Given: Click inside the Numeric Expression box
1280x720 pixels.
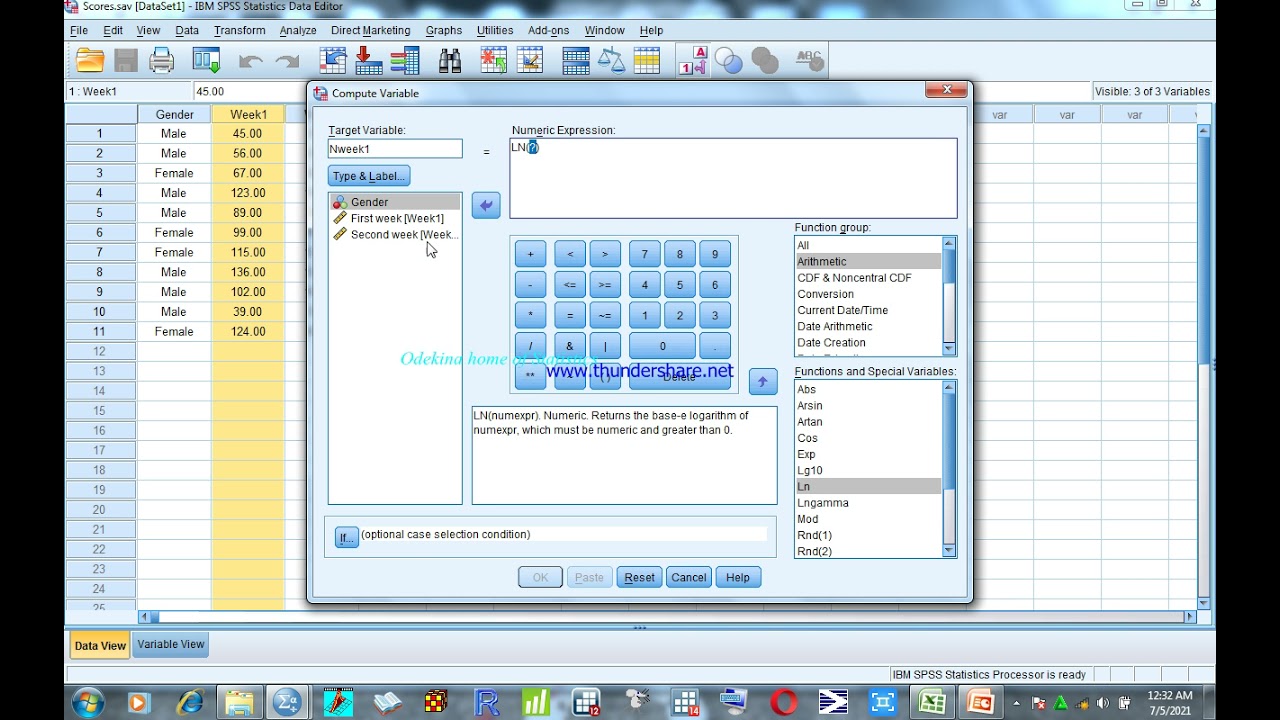Looking at the screenshot, I should click(733, 178).
